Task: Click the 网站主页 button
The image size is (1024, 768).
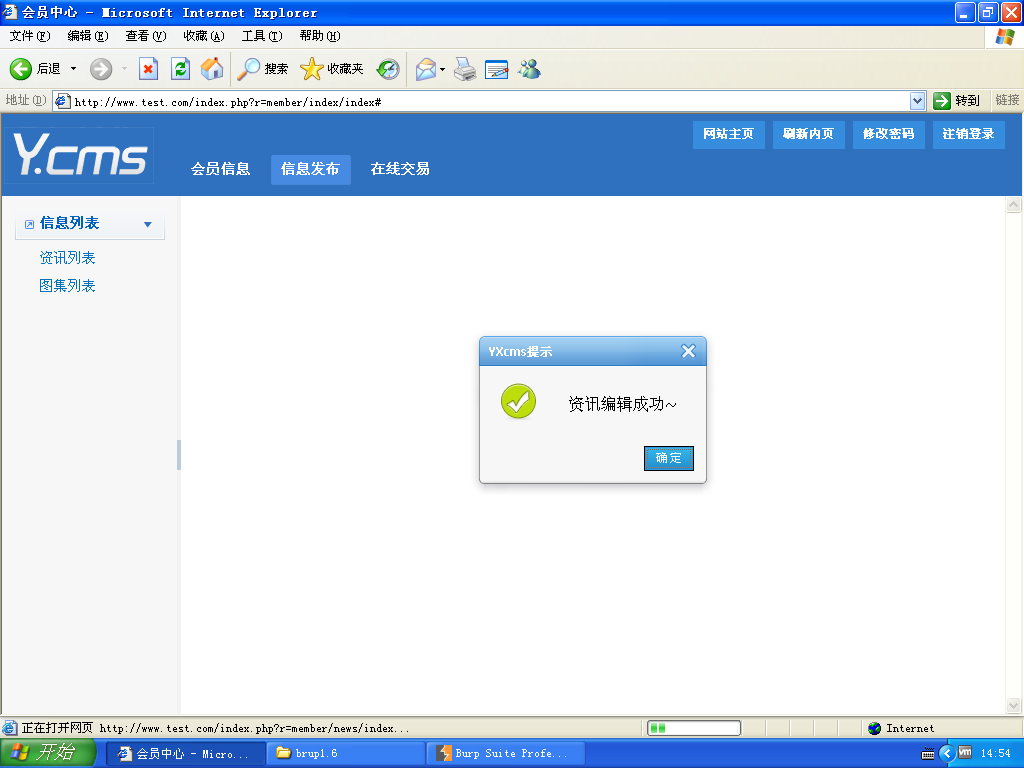Action: point(729,135)
